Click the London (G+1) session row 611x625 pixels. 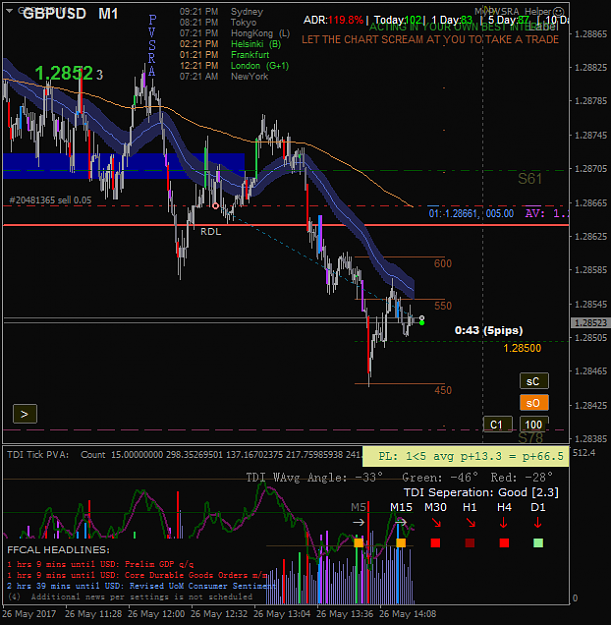pyautogui.click(x=234, y=66)
